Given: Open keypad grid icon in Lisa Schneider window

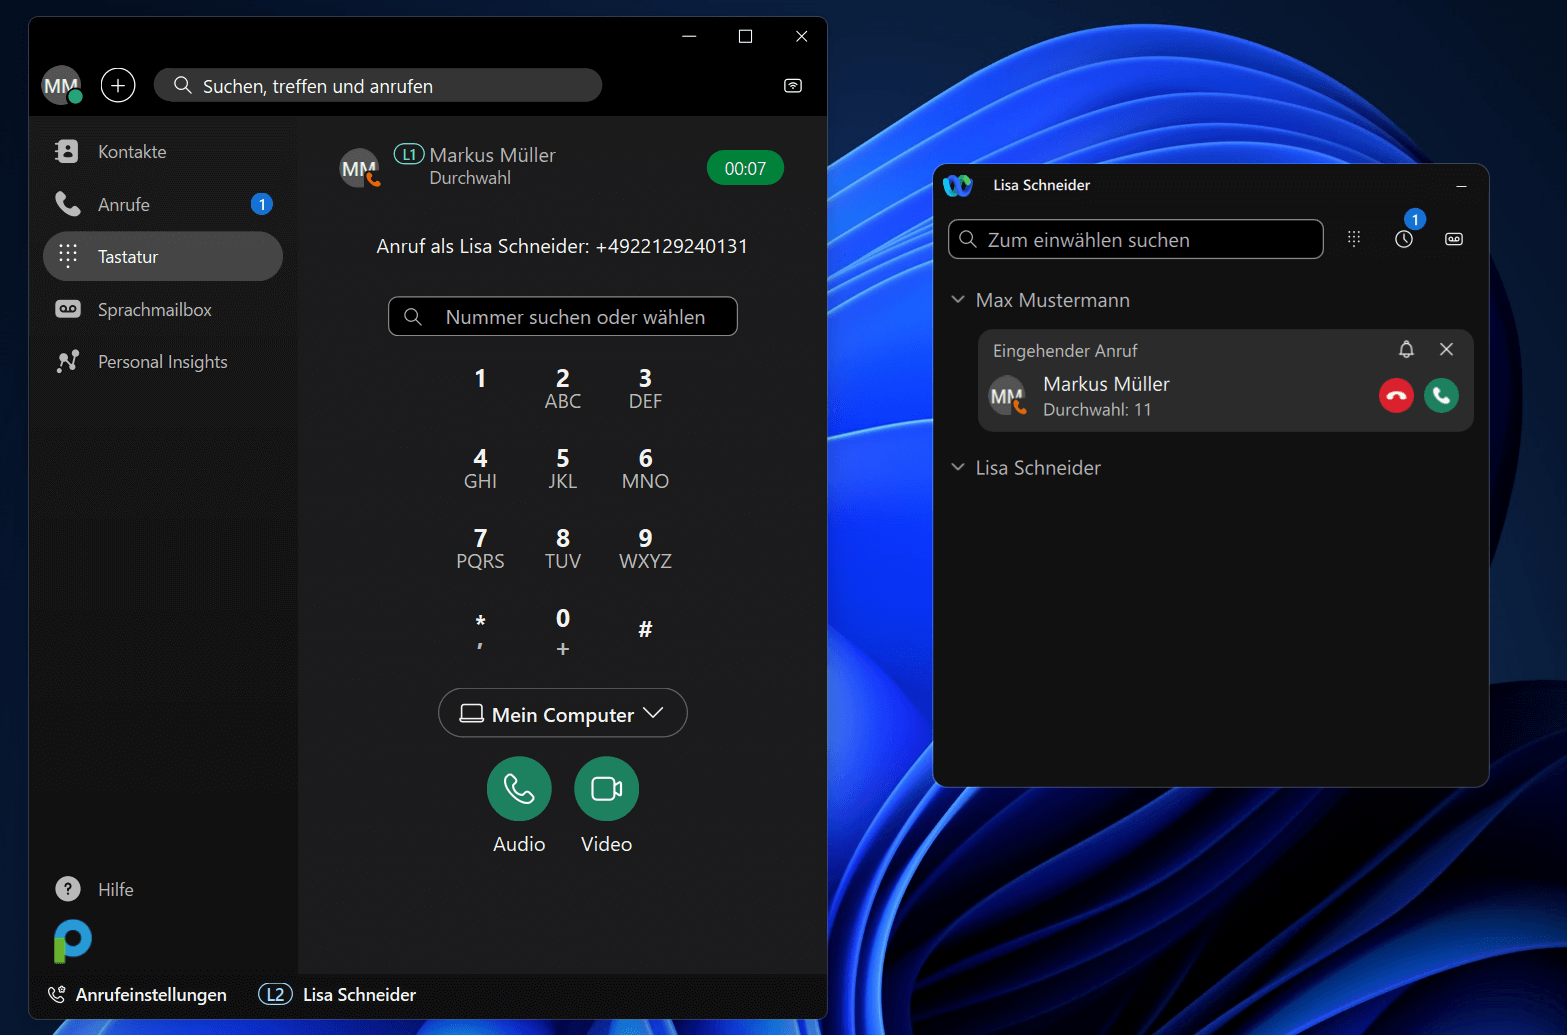Looking at the screenshot, I should pyautogui.click(x=1354, y=239).
